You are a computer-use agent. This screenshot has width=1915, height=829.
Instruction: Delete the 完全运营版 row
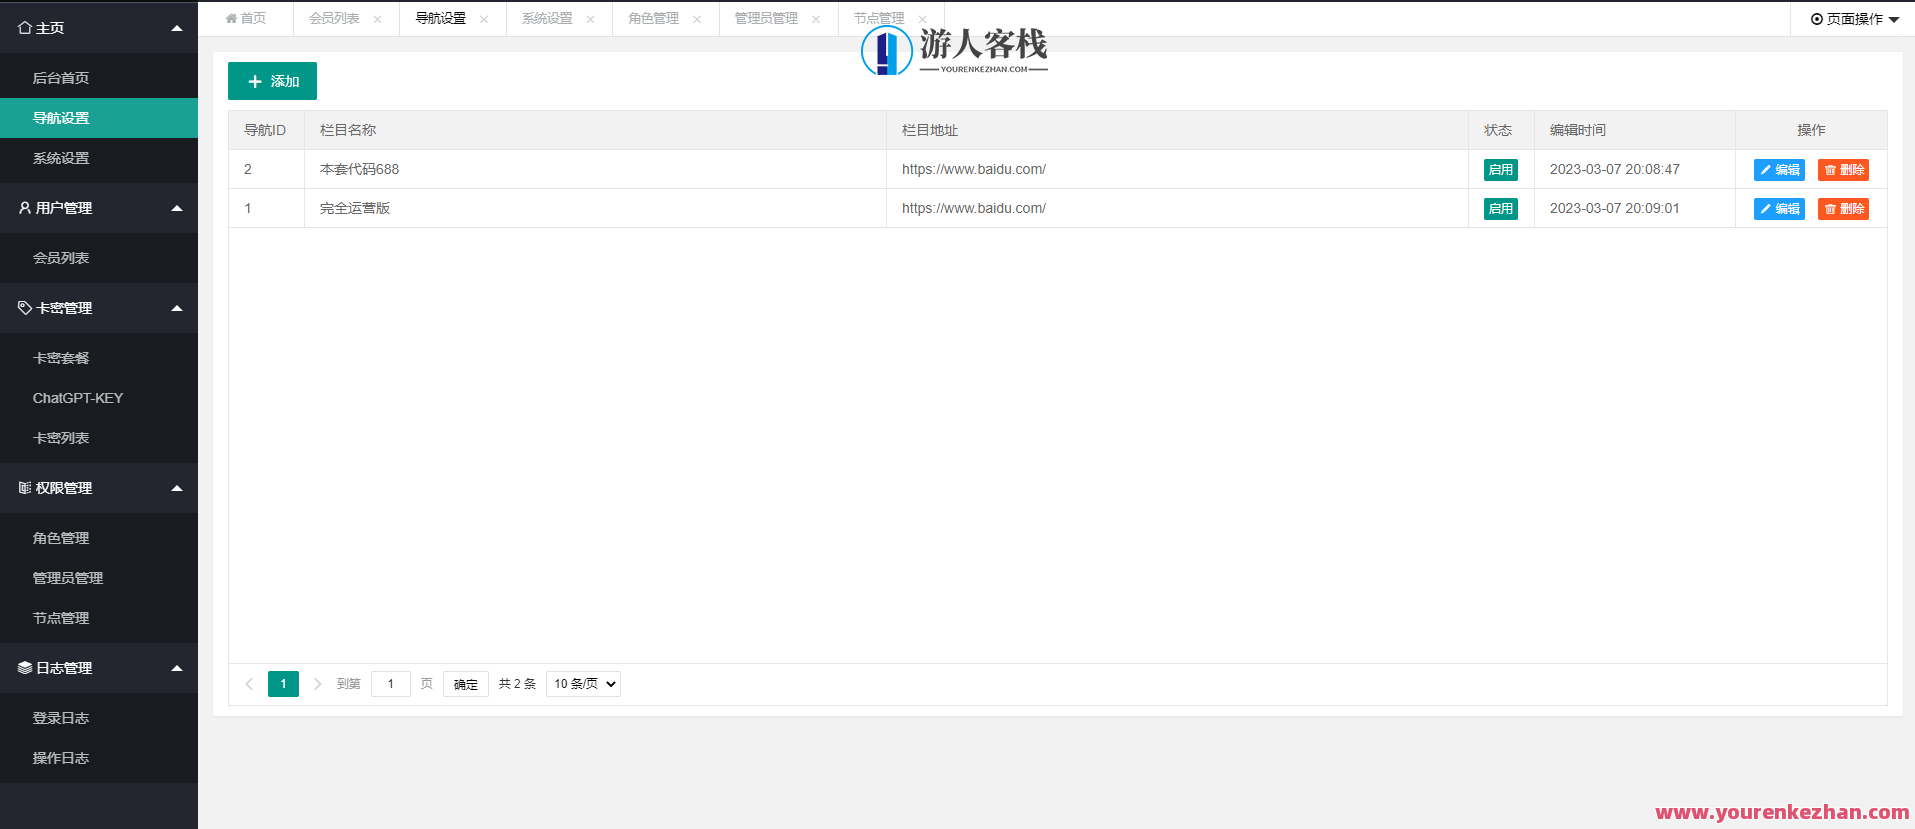tap(1843, 209)
